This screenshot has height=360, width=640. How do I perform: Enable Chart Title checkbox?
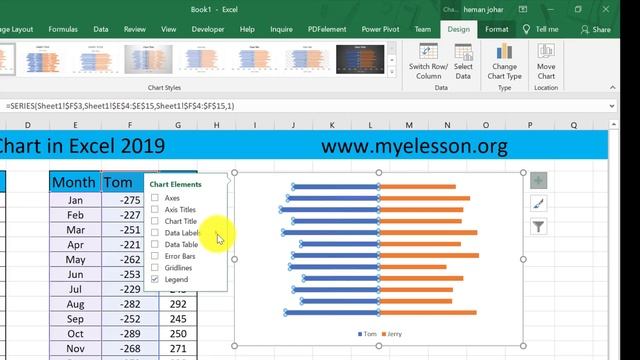click(155, 221)
